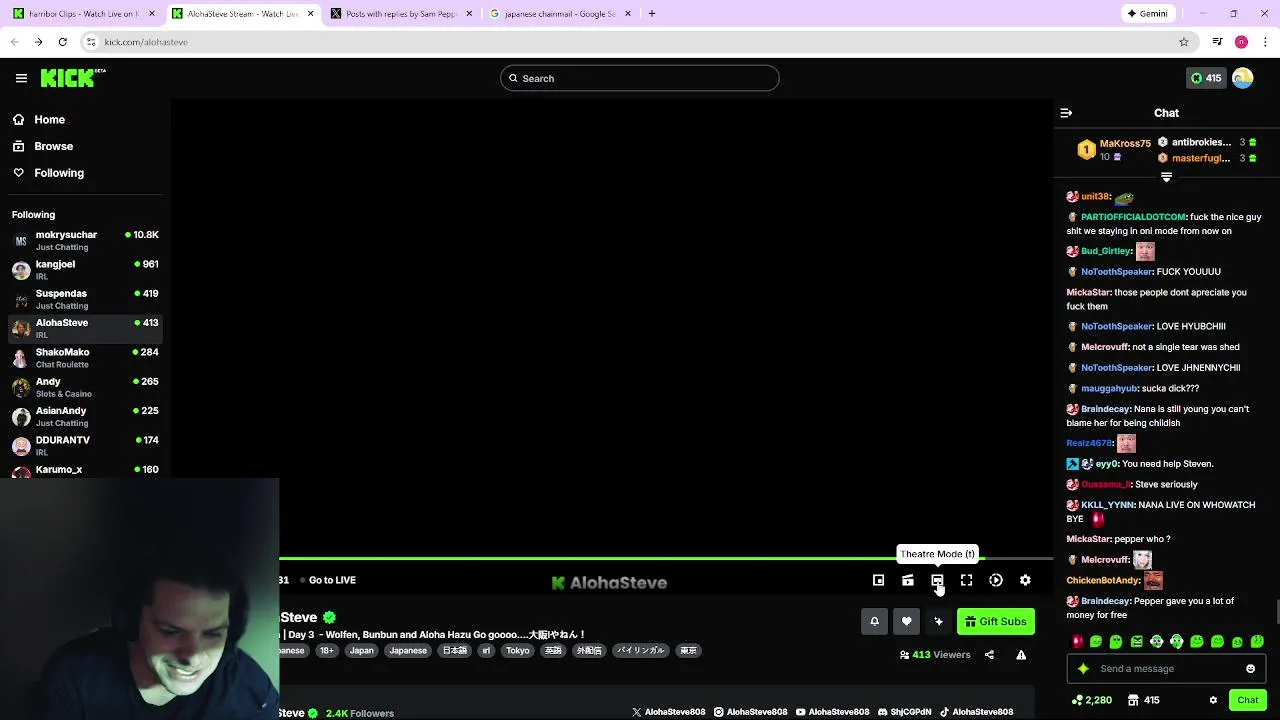Click the red emote in quick emote row
The width and height of the screenshot is (1280, 720).
click(x=1077, y=642)
